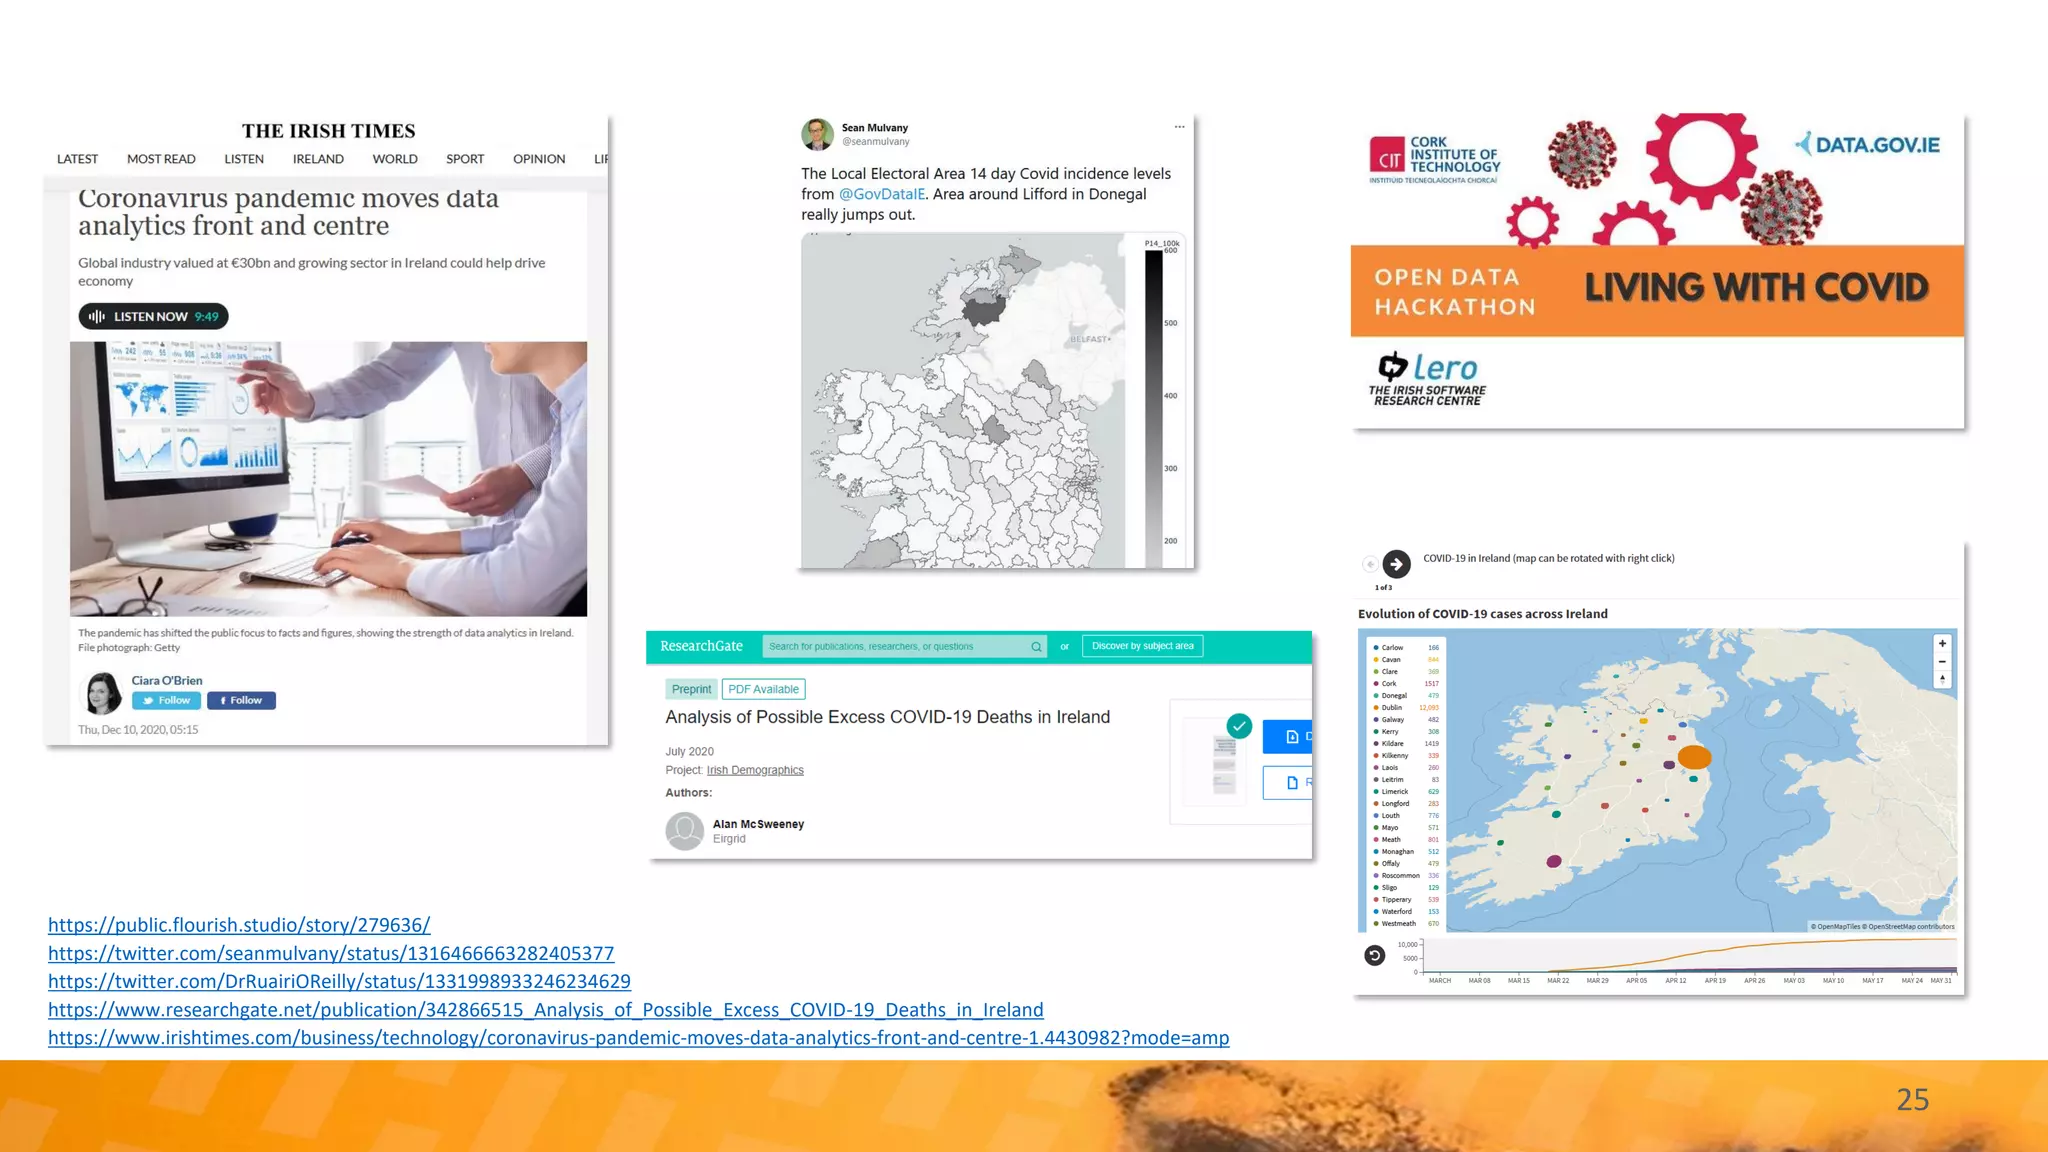The width and height of the screenshot is (2048, 1152).
Task: Click the Irish Demographics project link
Action: [x=755, y=770]
